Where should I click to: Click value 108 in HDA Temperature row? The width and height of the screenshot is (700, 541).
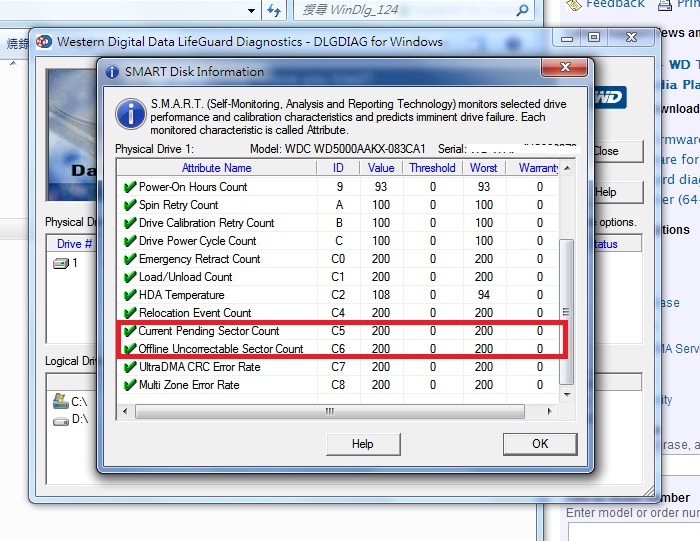coord(381,295)
